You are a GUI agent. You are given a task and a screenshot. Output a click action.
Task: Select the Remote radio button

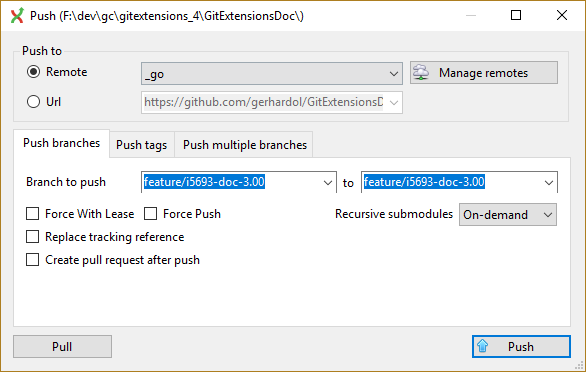[33, 72]
